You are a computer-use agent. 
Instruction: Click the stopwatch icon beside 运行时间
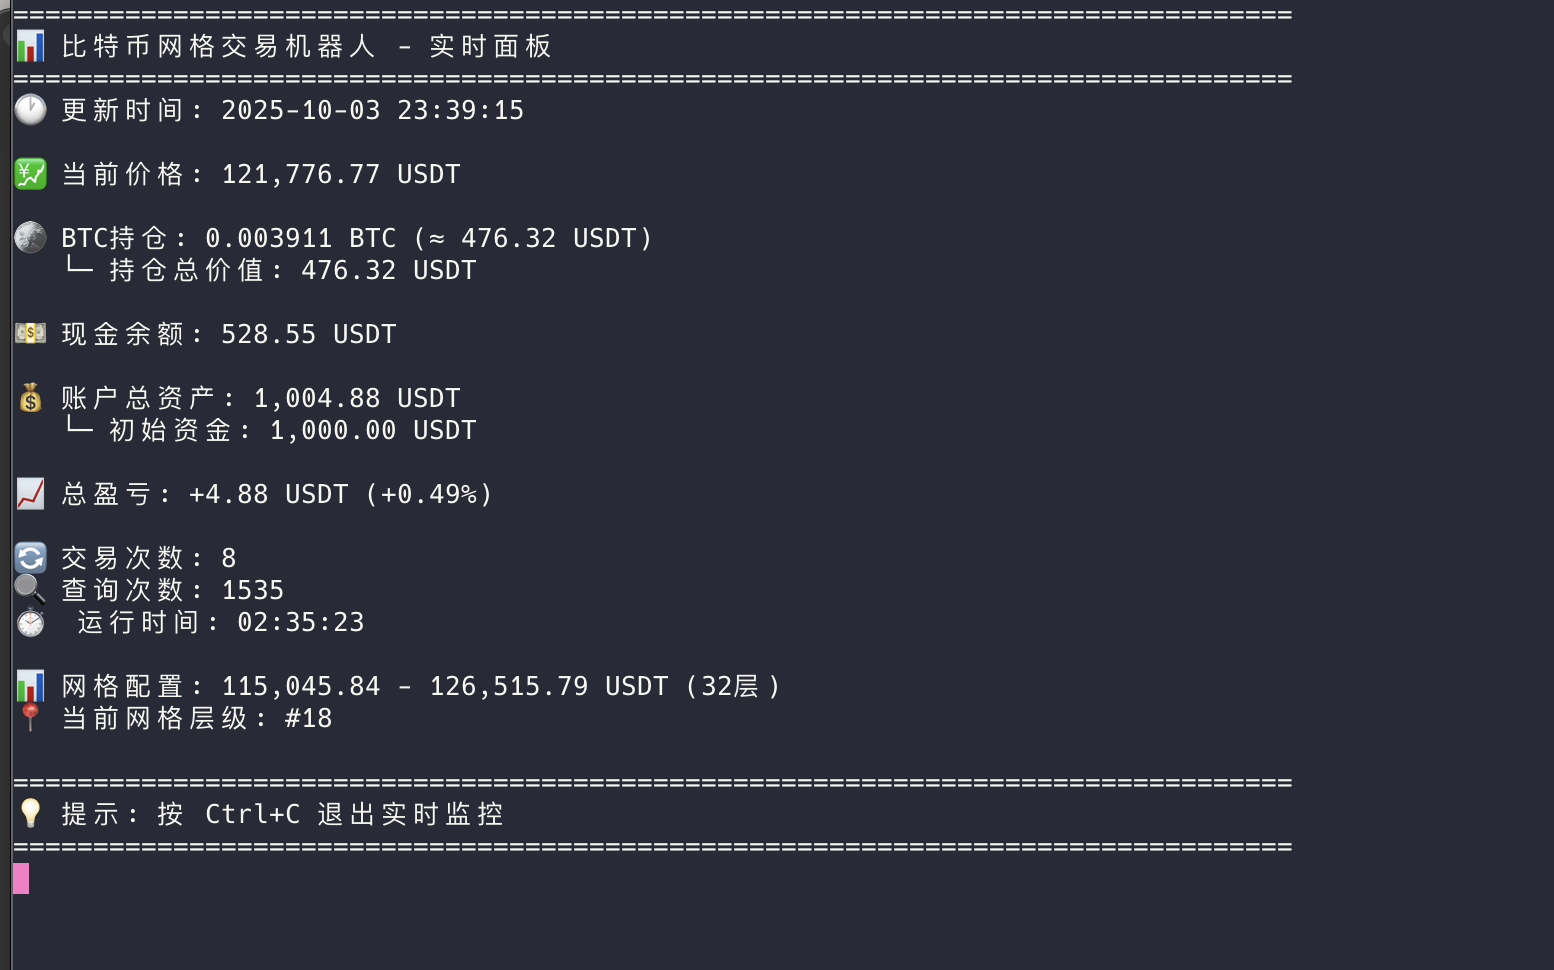[x=30, y=622]
